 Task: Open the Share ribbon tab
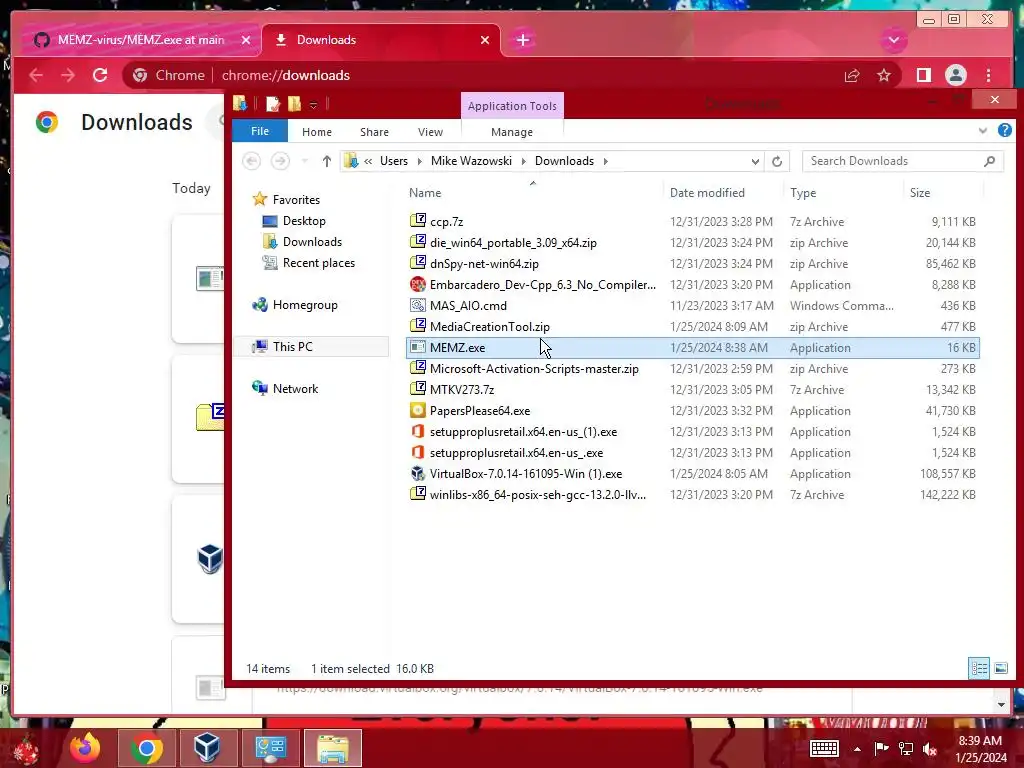[x=374, y=132]
